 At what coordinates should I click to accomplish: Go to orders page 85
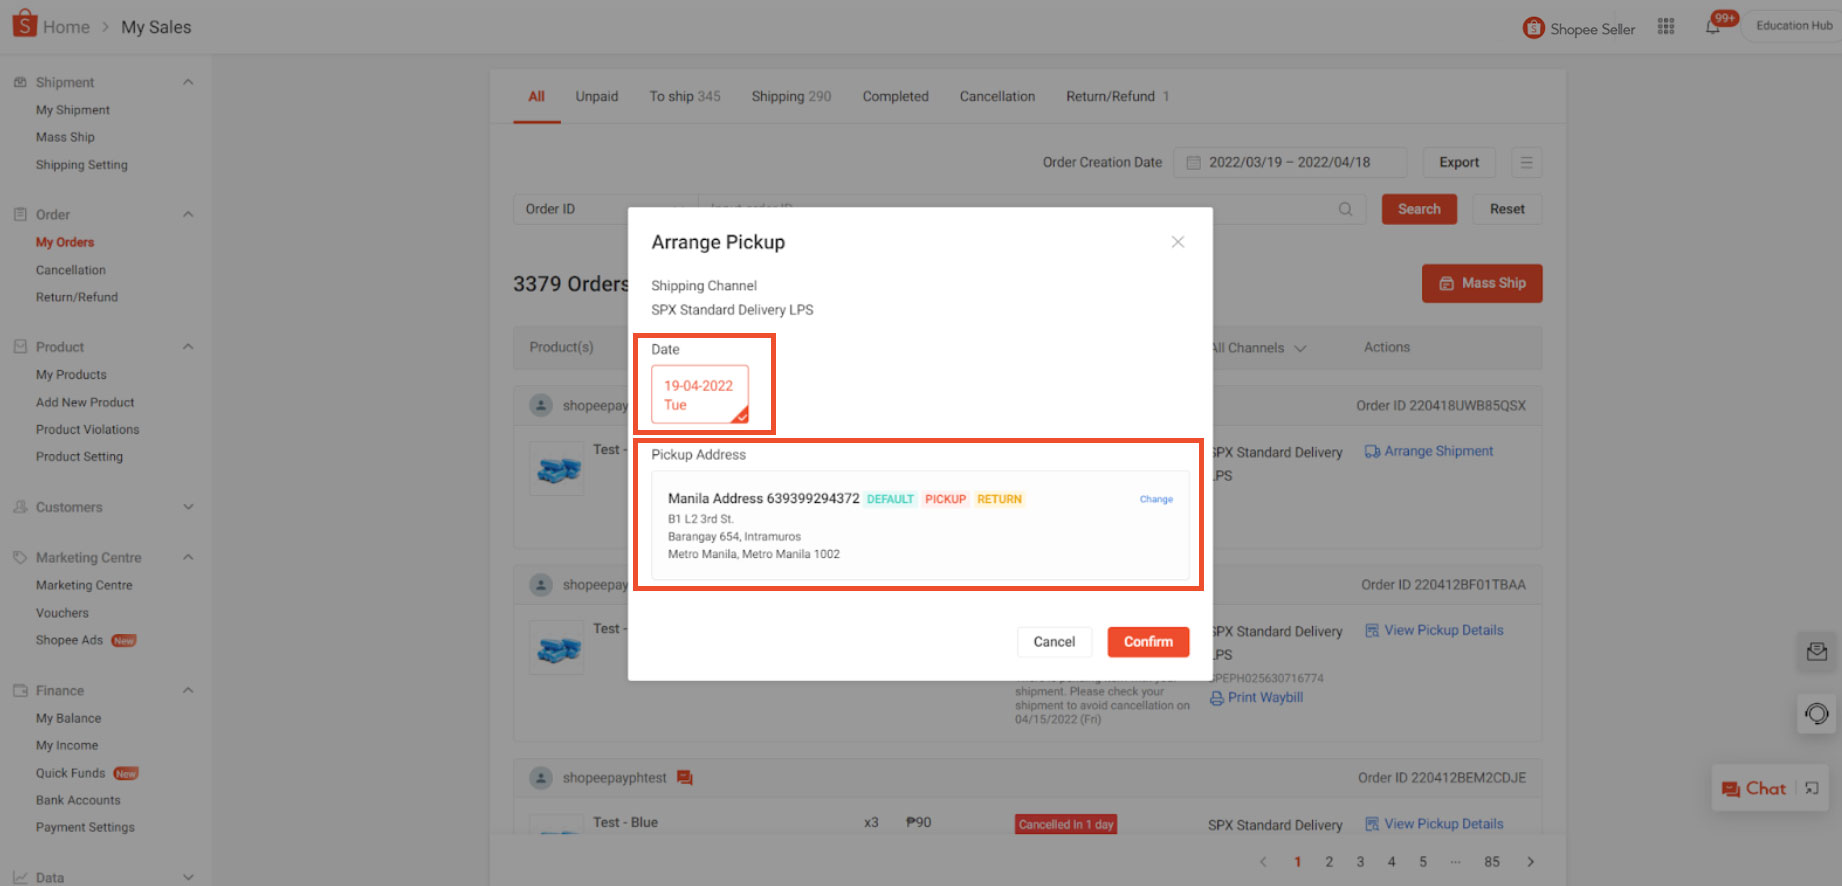[x=1492, y=861]
